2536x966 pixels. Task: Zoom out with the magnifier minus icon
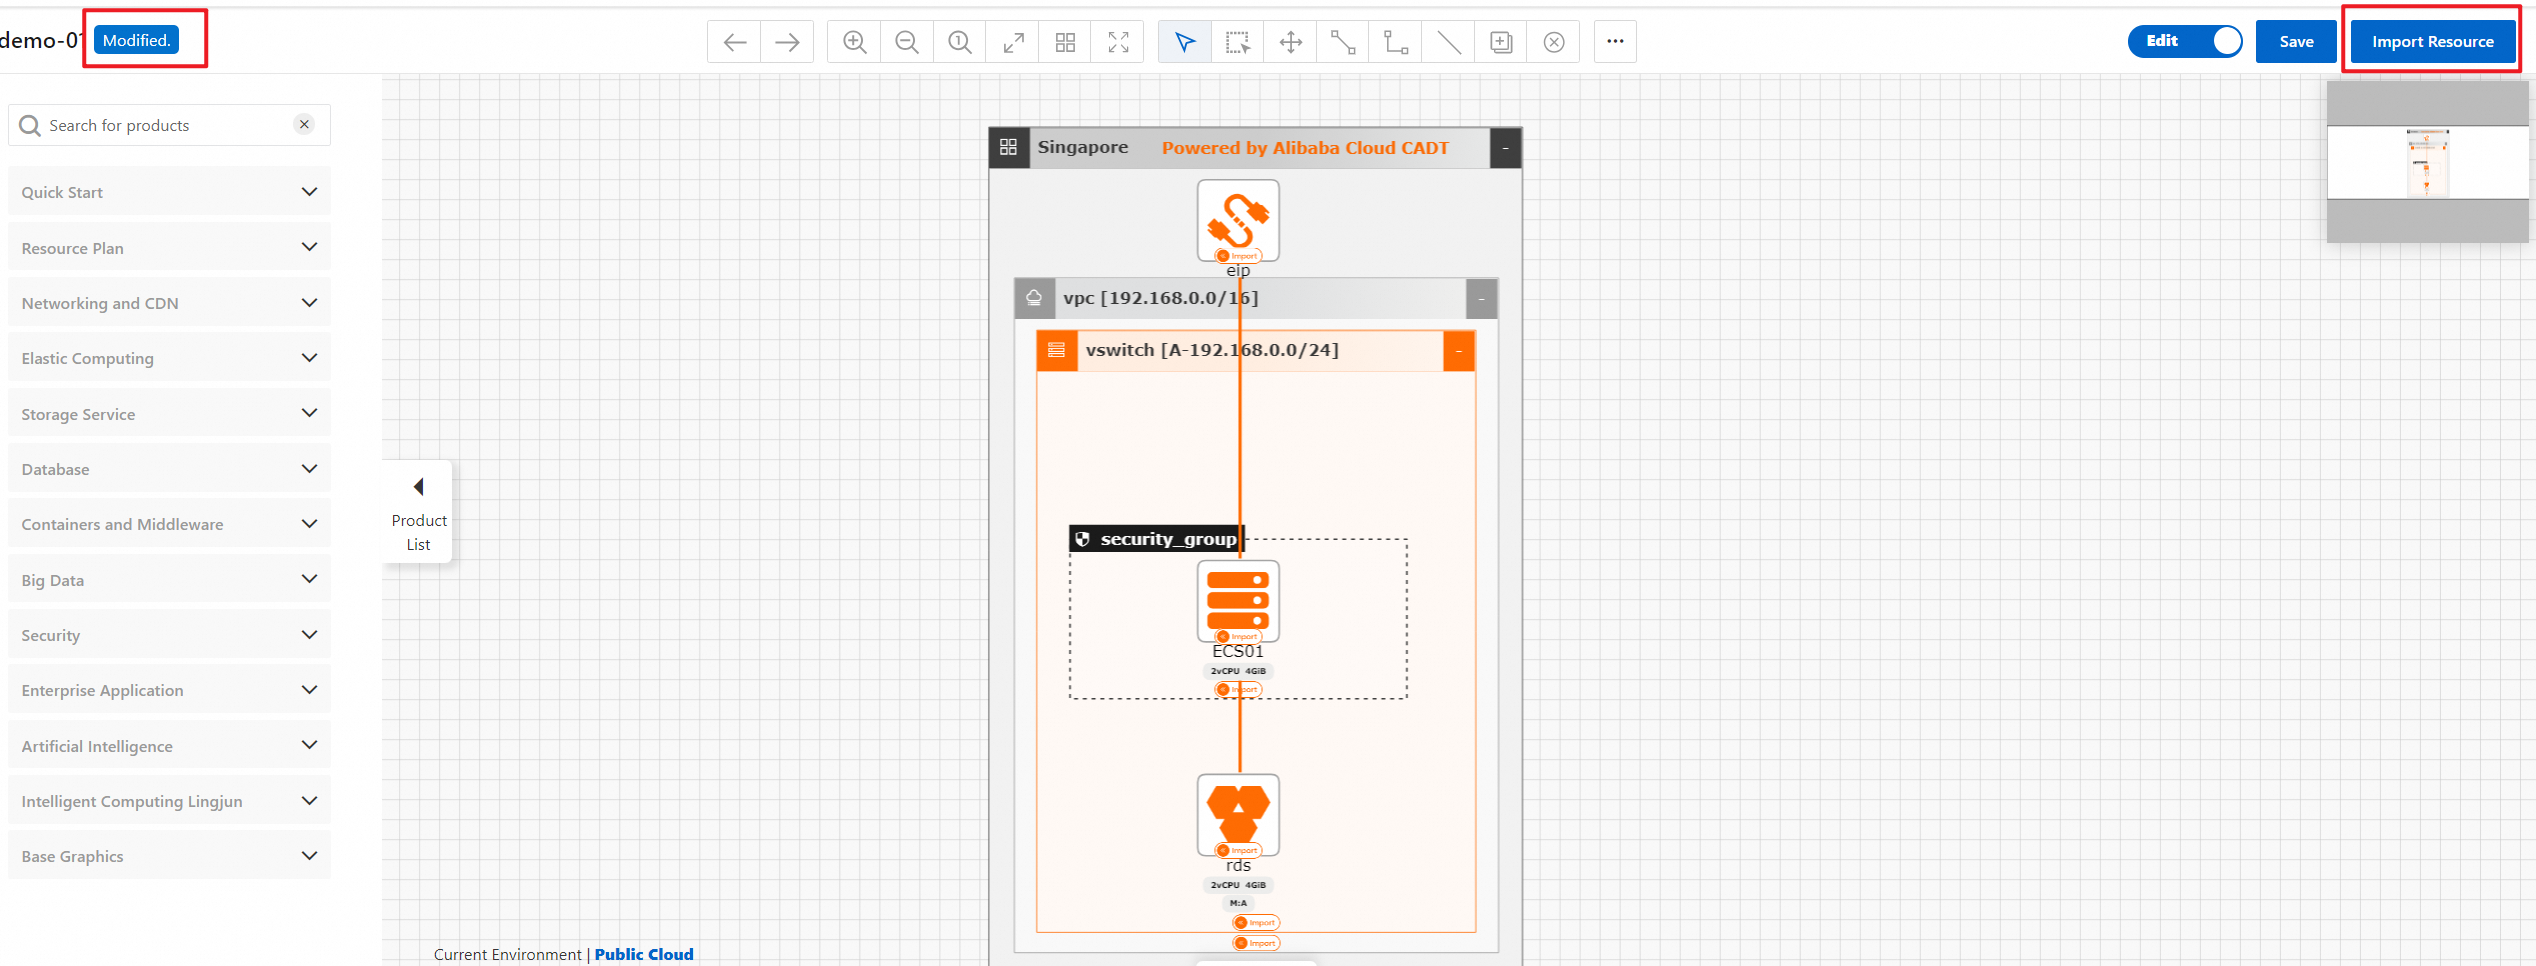(907, 42)
